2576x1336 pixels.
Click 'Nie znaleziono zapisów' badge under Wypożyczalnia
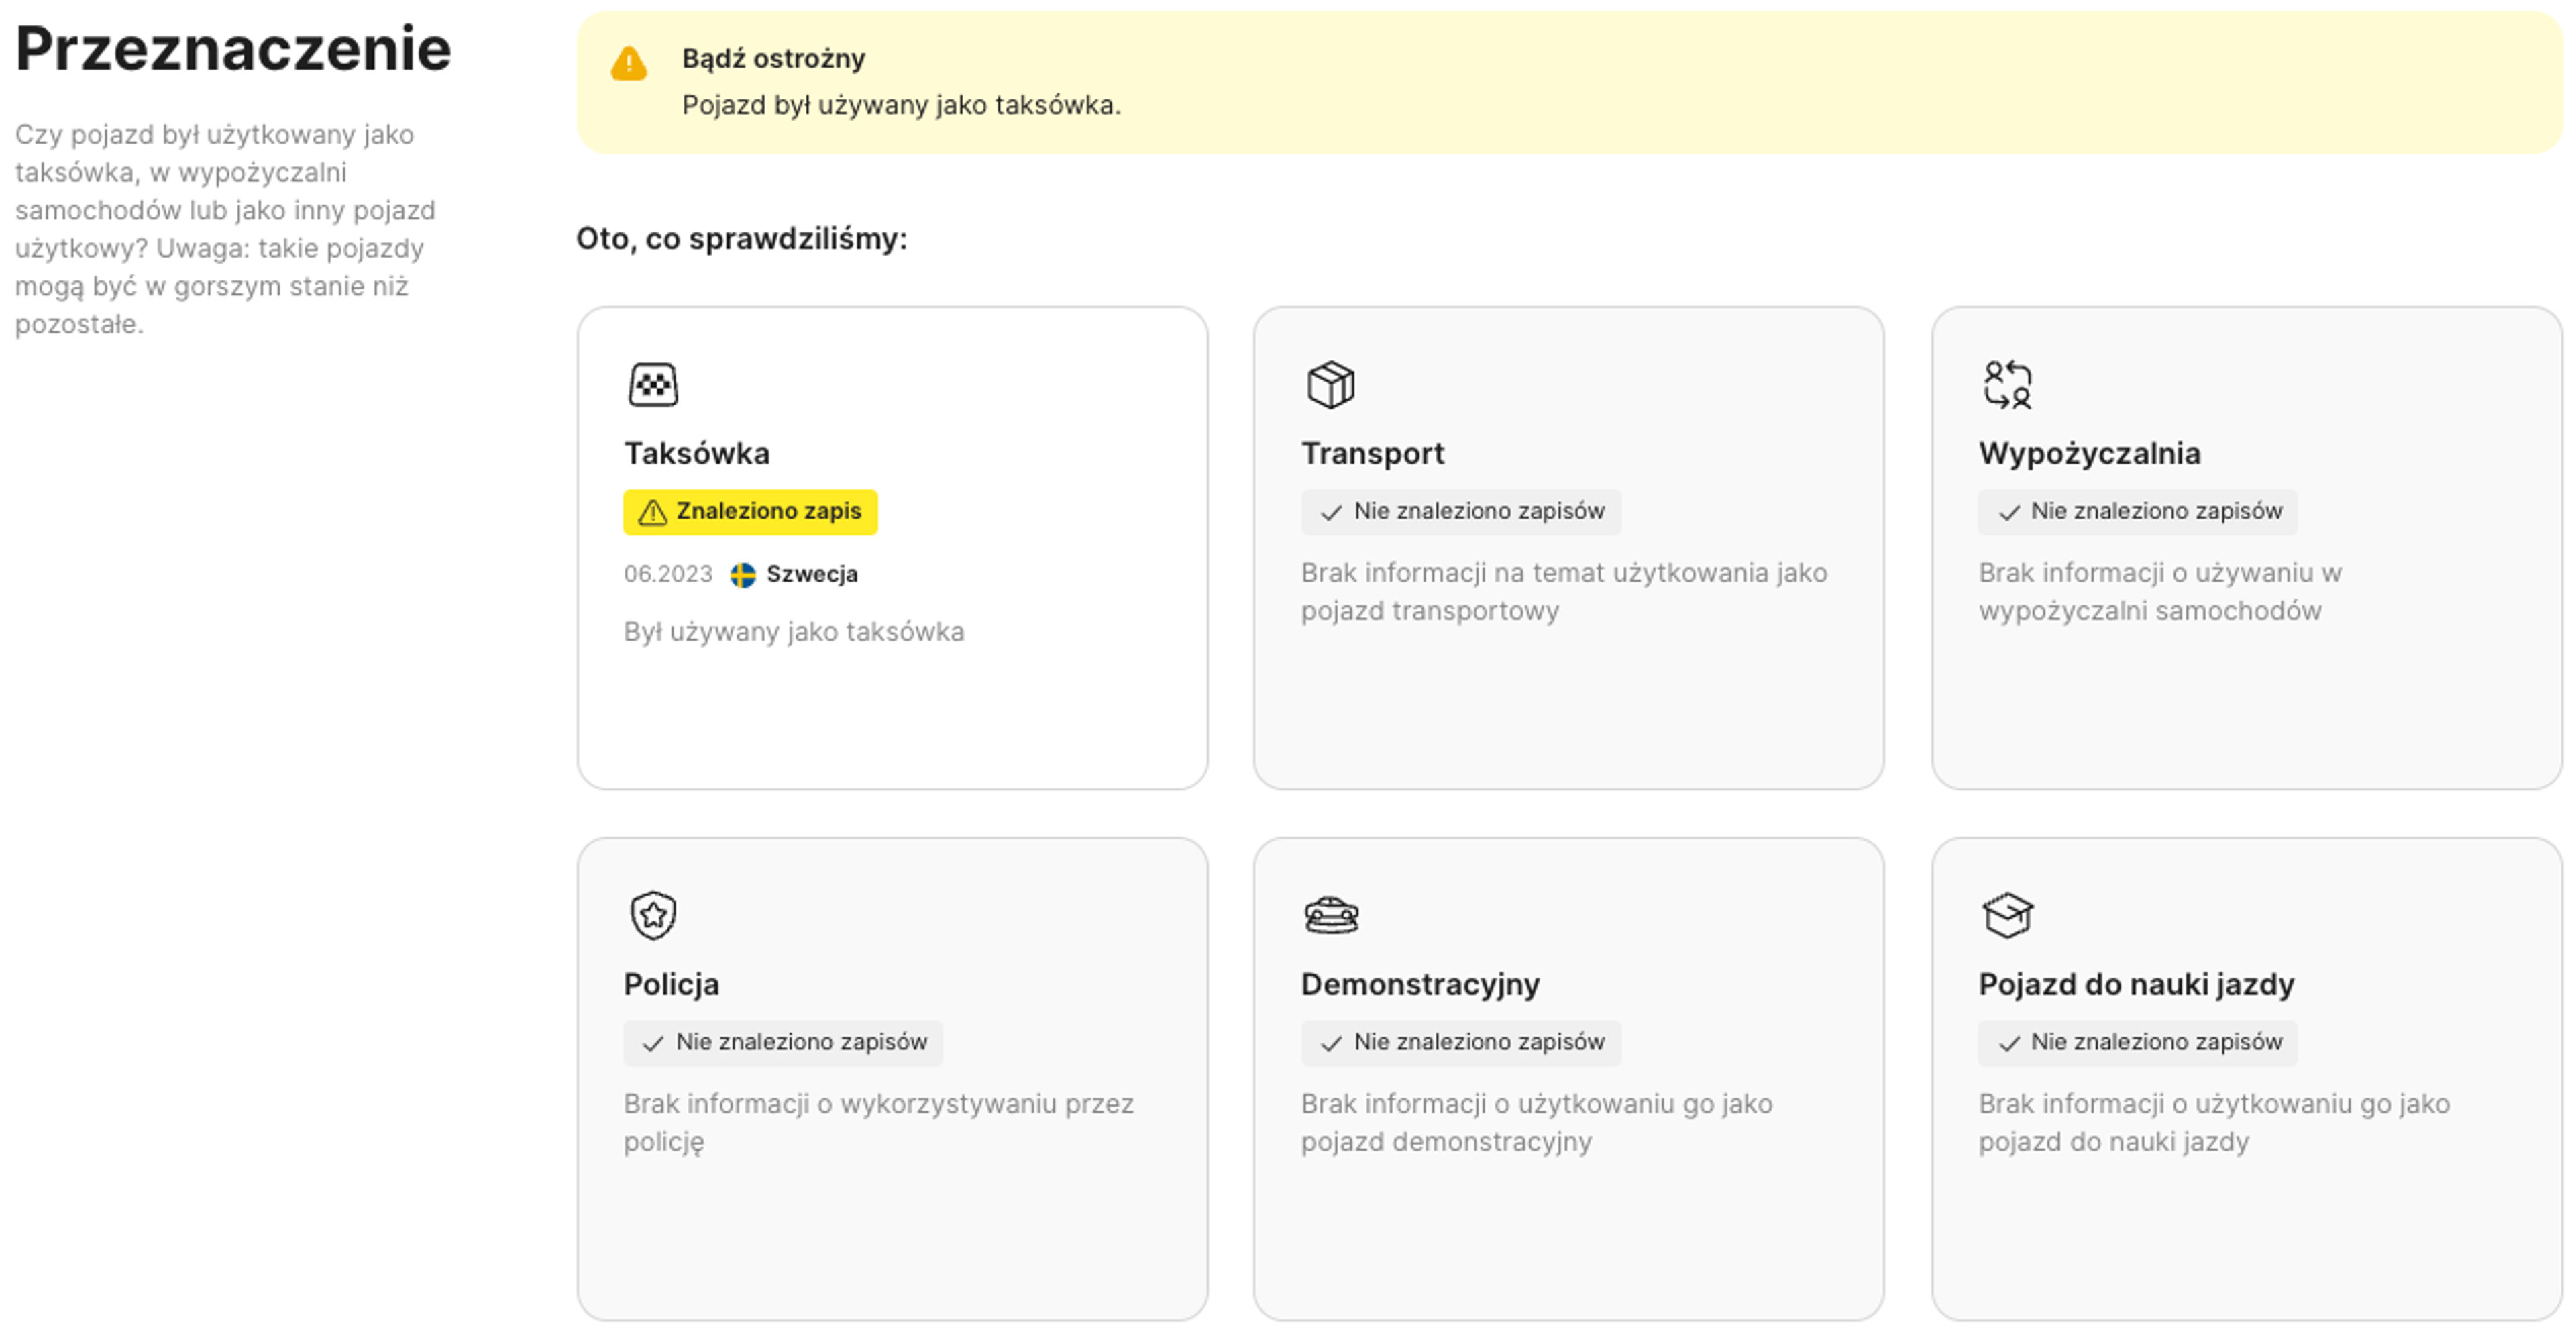coord(2137,512)
